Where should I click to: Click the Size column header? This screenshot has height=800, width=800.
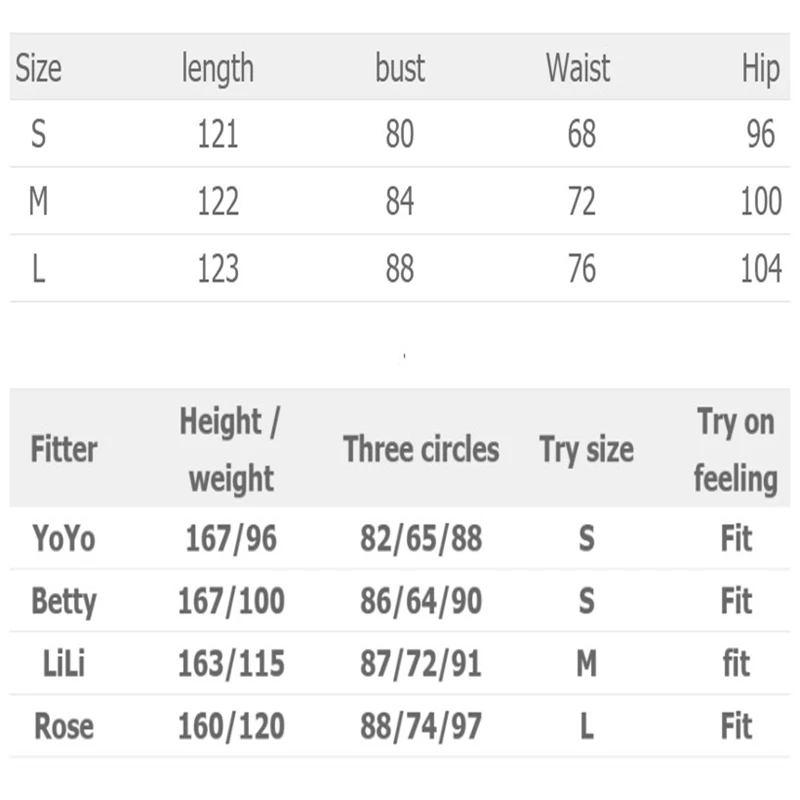[x=38, y=68]
